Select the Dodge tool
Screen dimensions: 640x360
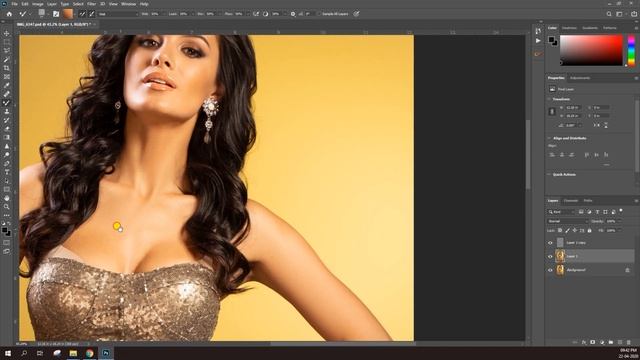(x=7, y=155)
